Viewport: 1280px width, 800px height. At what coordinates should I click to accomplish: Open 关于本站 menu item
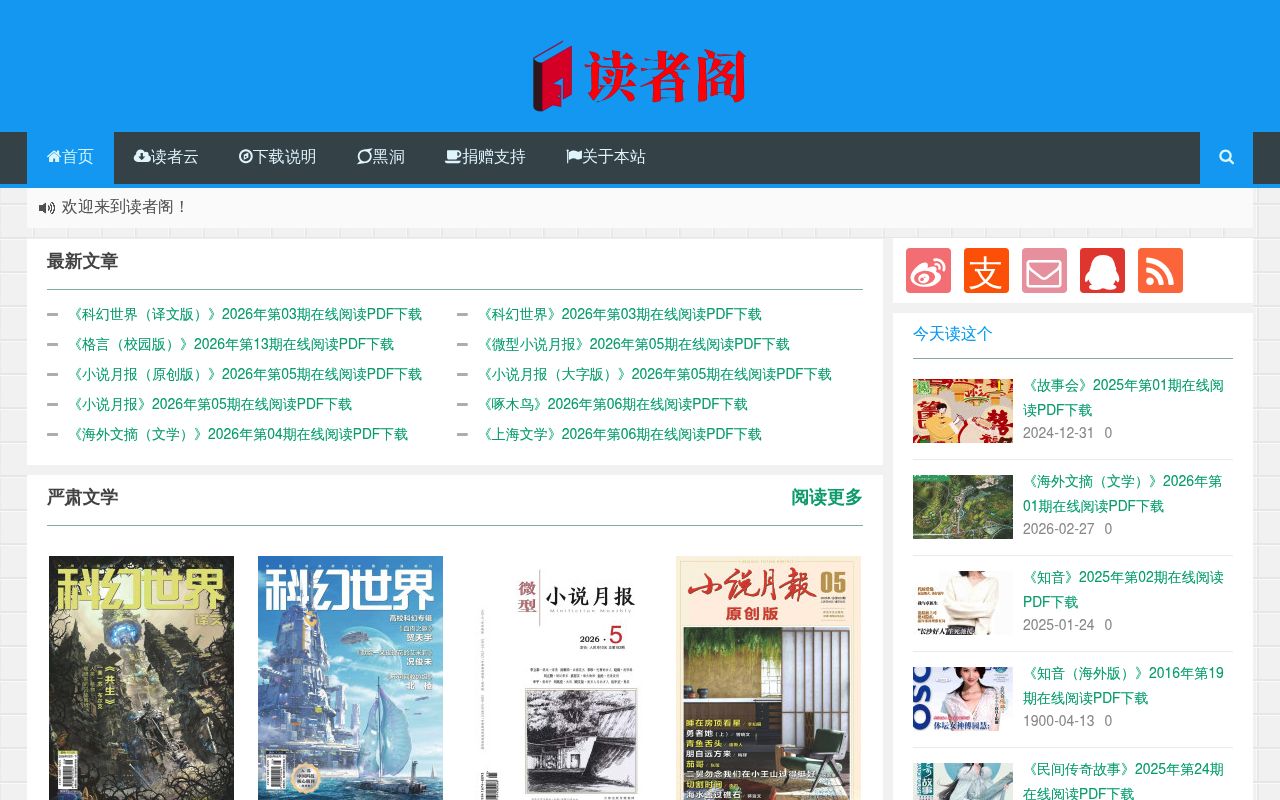pos(606,157)
